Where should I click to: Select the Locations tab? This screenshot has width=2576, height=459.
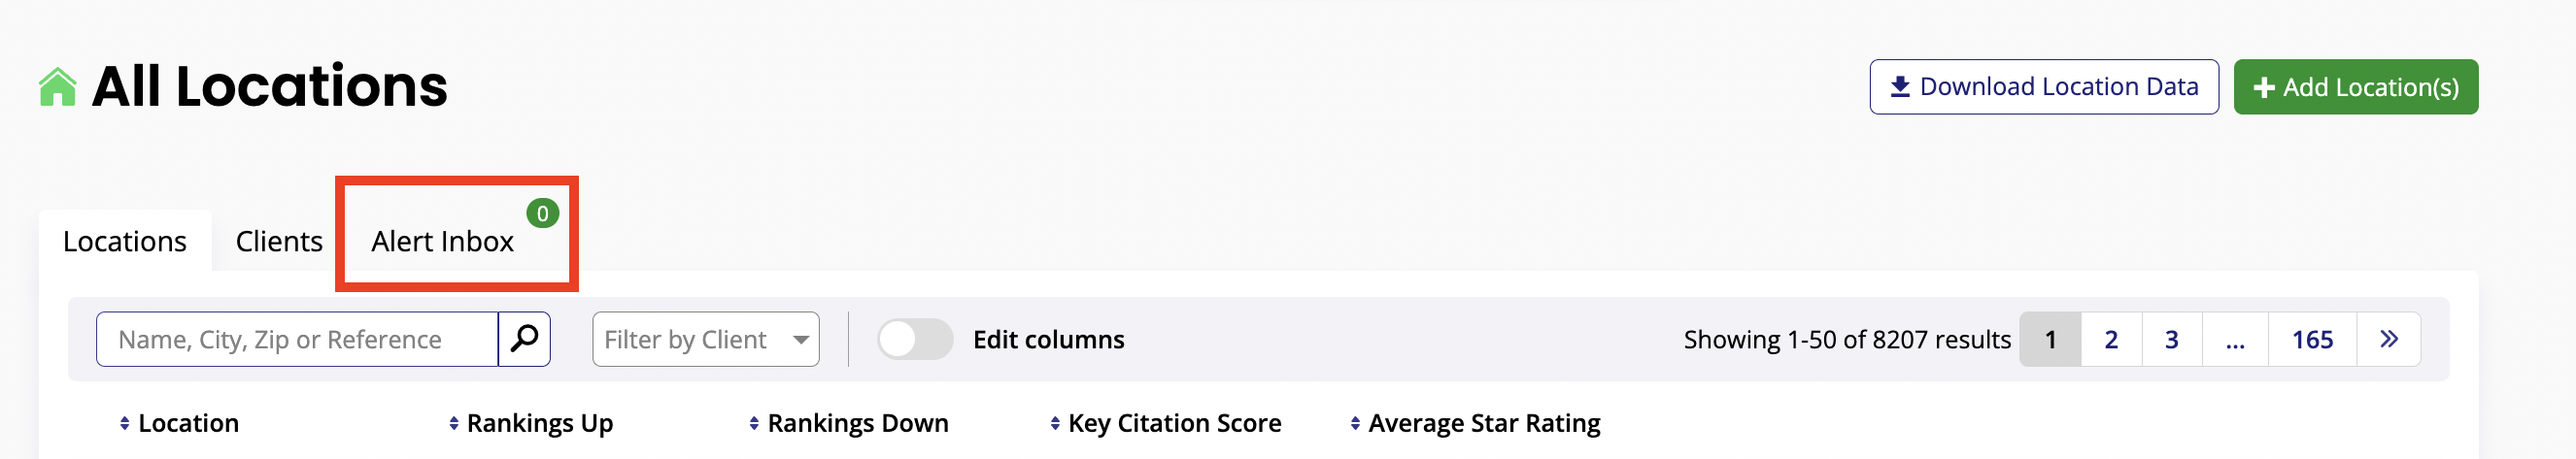point(125,242)
